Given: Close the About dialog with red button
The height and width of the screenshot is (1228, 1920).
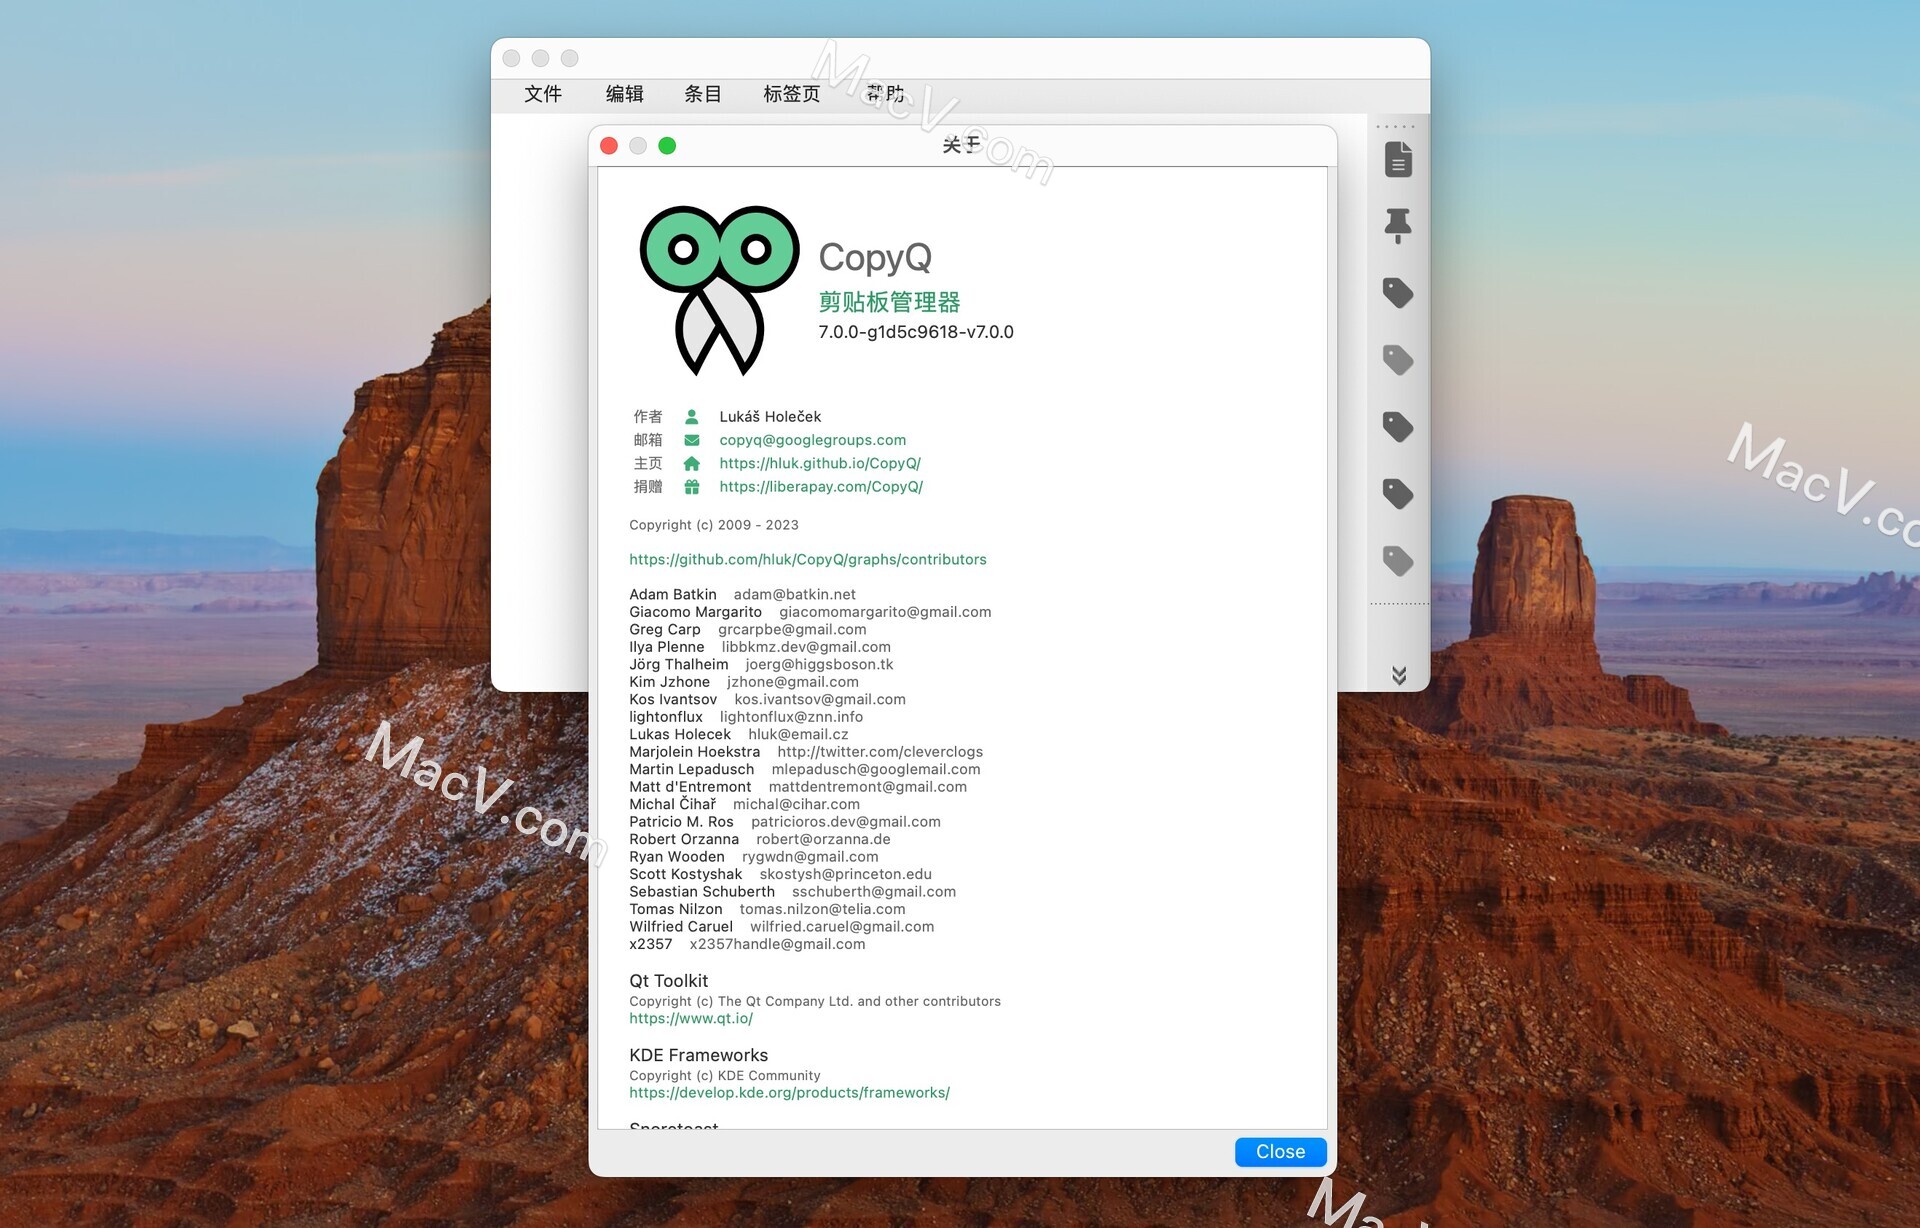Looking at the screenshot, I should 609,146.
